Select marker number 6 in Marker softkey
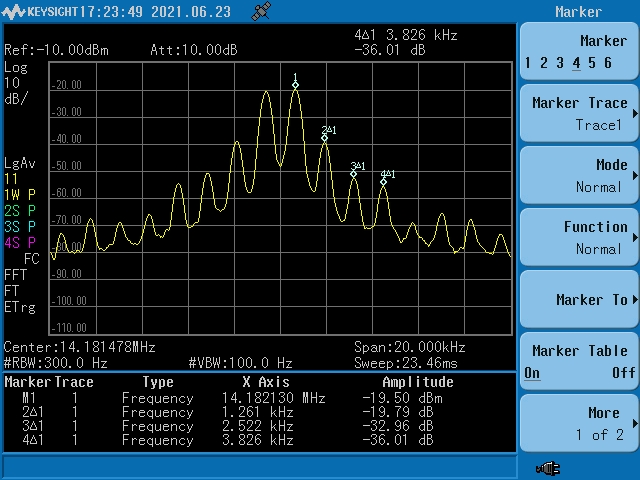640x480 pixels. [x=608, y=63]
